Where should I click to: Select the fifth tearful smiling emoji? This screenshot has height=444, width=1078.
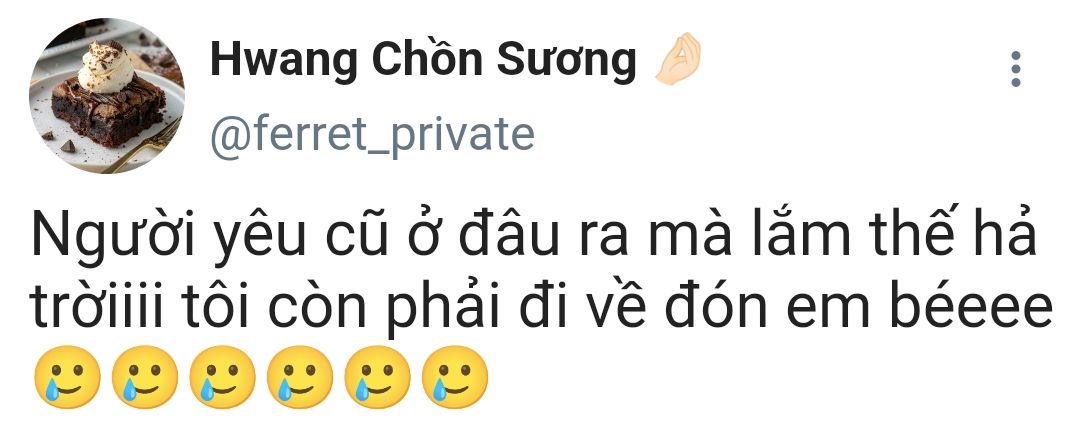(377, 377)
